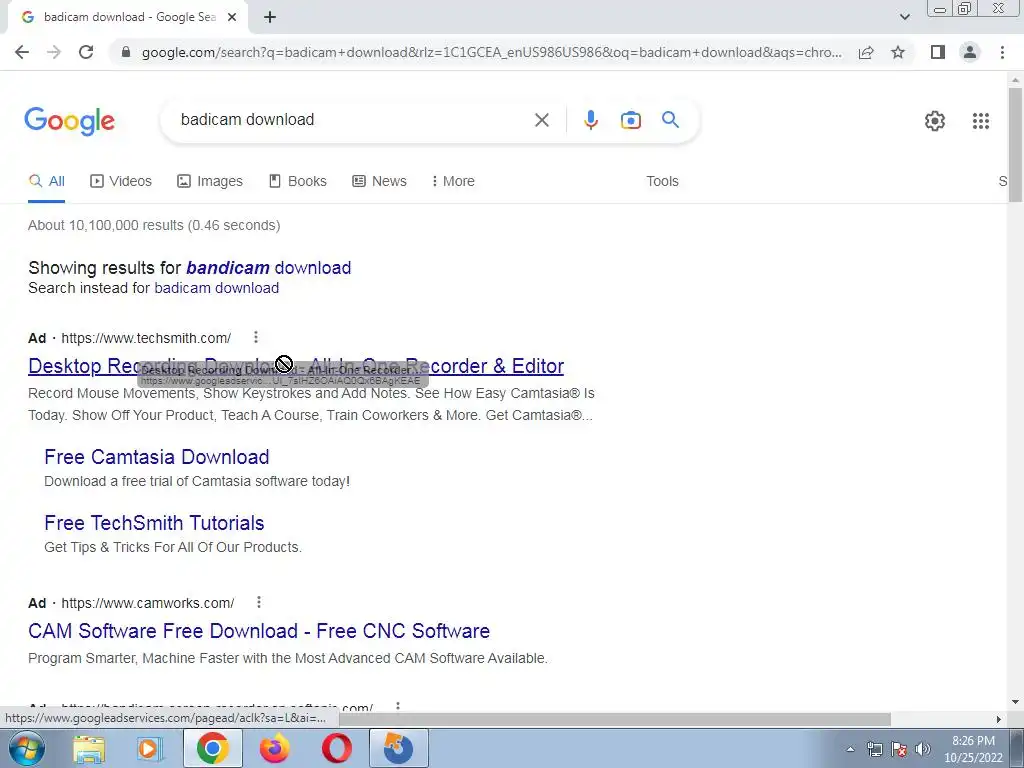Viewport: 1024px width, 768px height.
Task: Launch Firefox from taskbar
Action: pyautogui.click(x=274, y=748)
